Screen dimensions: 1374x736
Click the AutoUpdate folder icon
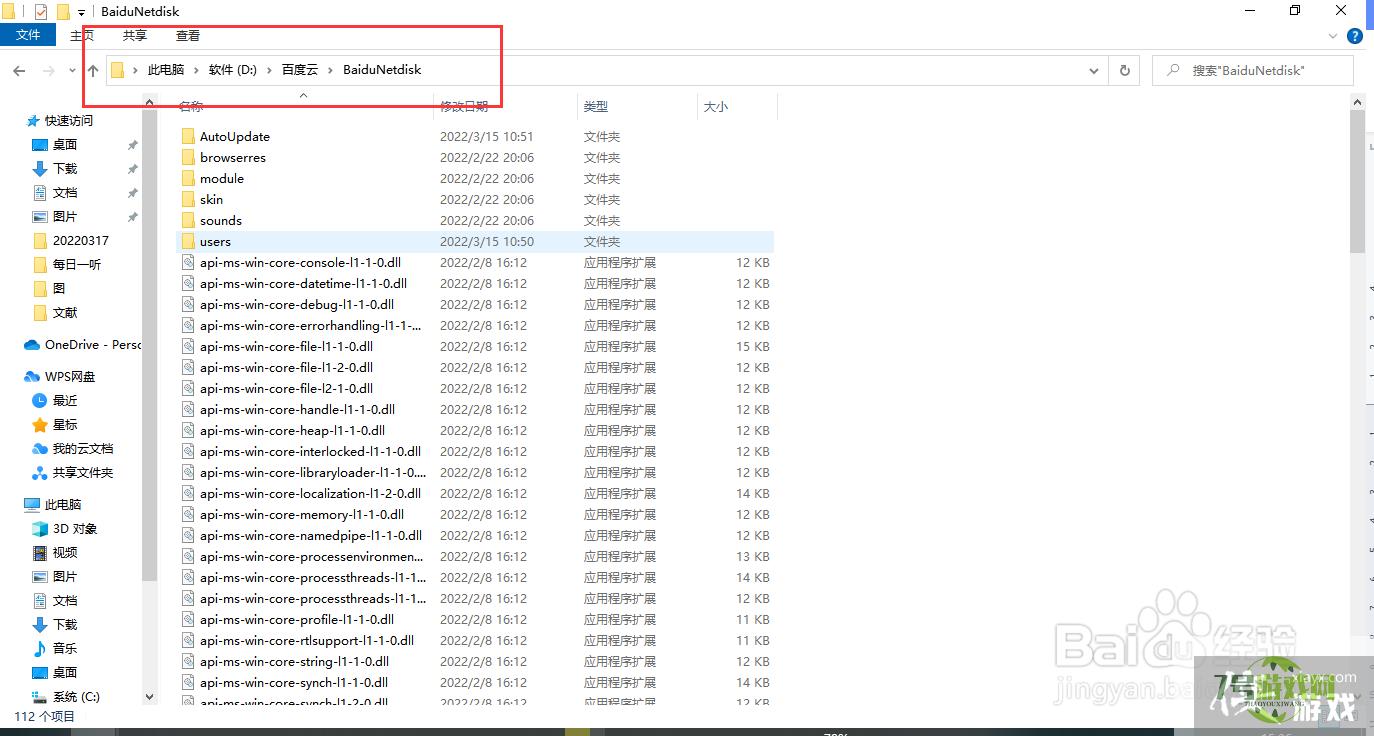click(187, 137)
